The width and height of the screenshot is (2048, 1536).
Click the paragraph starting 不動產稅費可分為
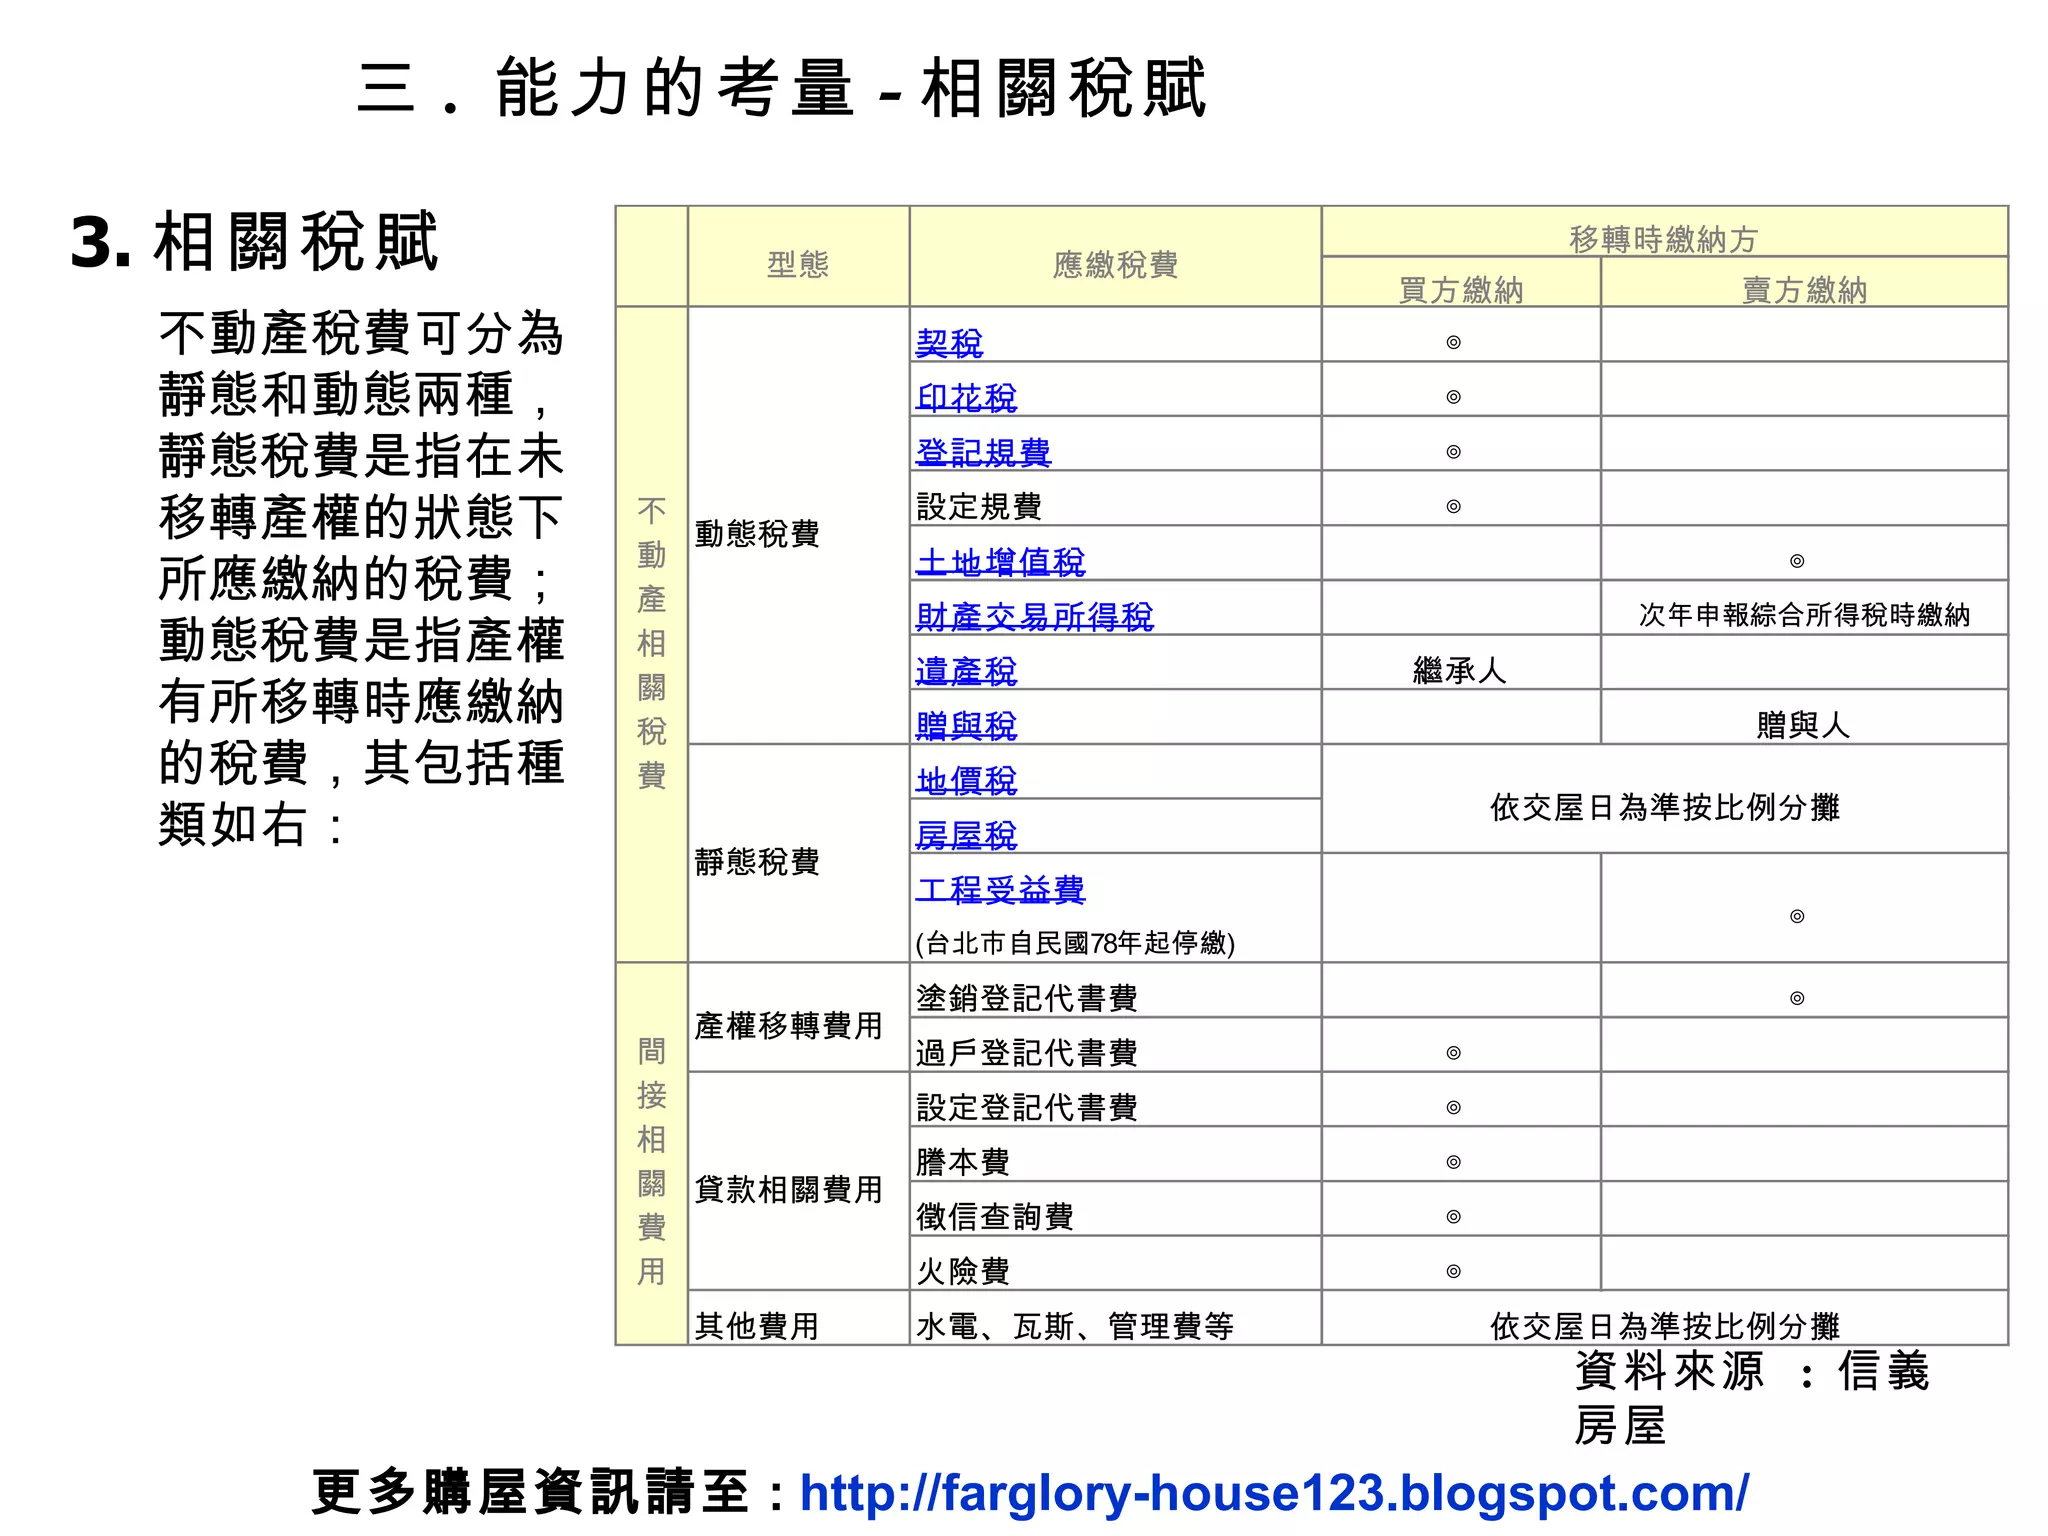point(362,579)
